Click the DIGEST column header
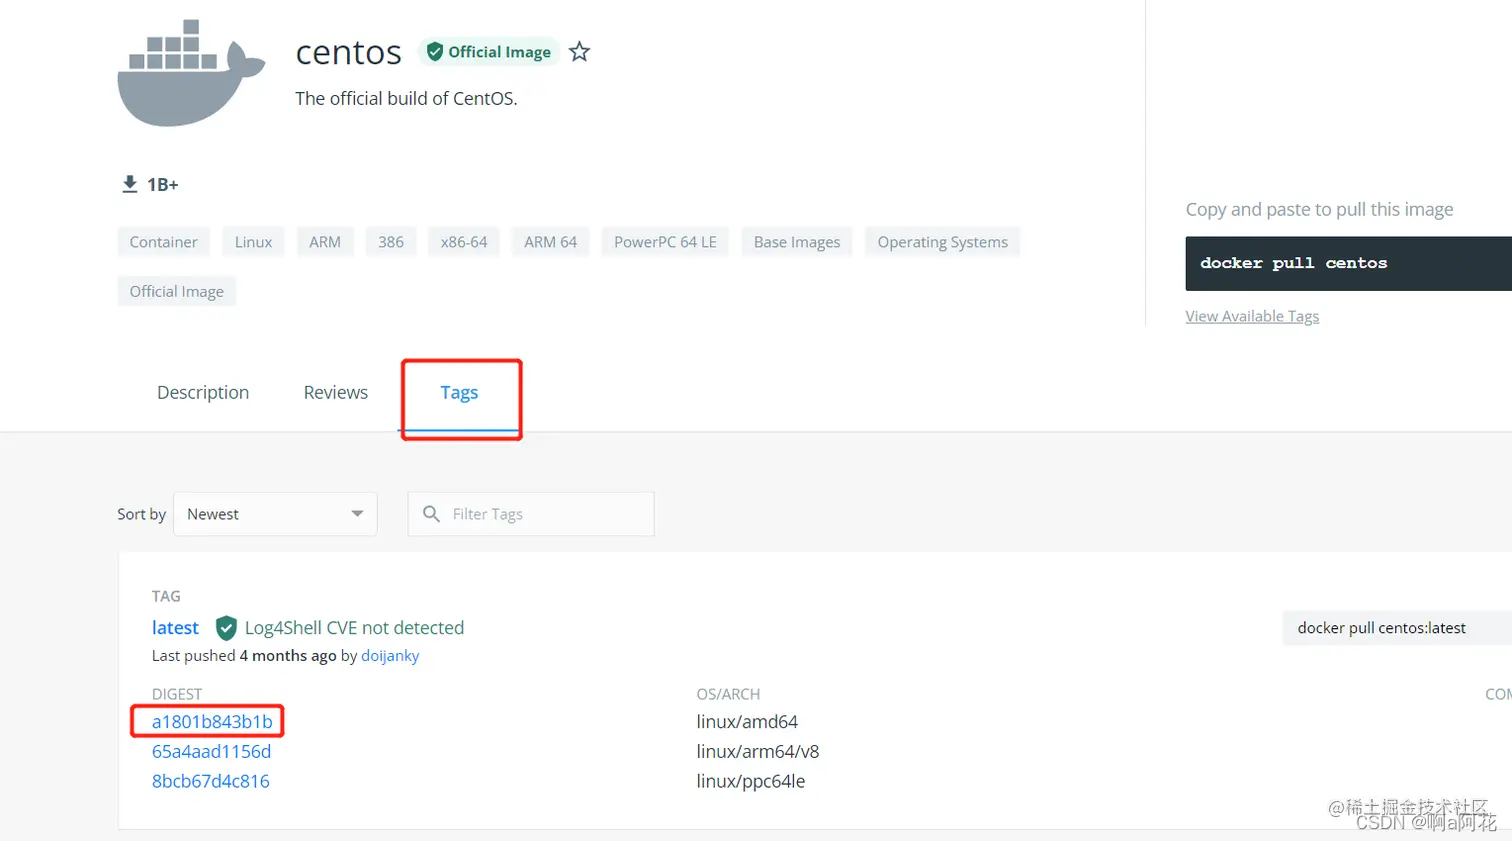 click(x=177, y=694)
